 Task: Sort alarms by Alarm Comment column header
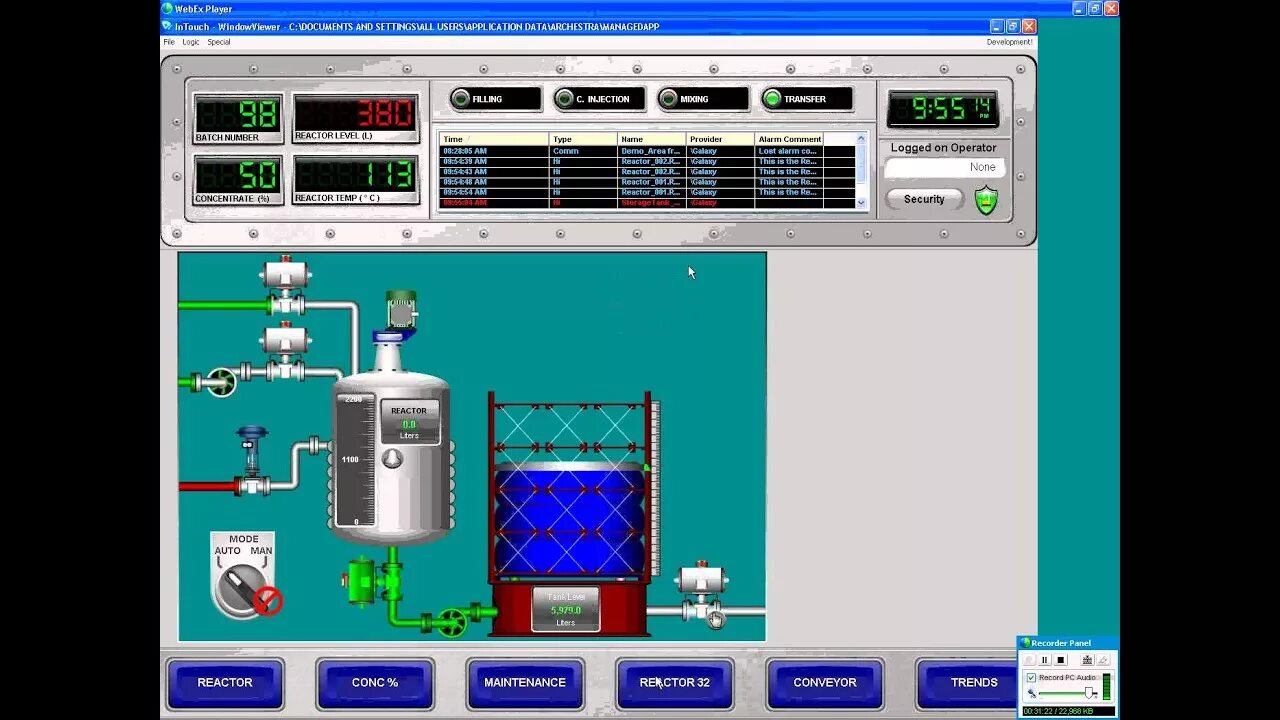[789, 139]
